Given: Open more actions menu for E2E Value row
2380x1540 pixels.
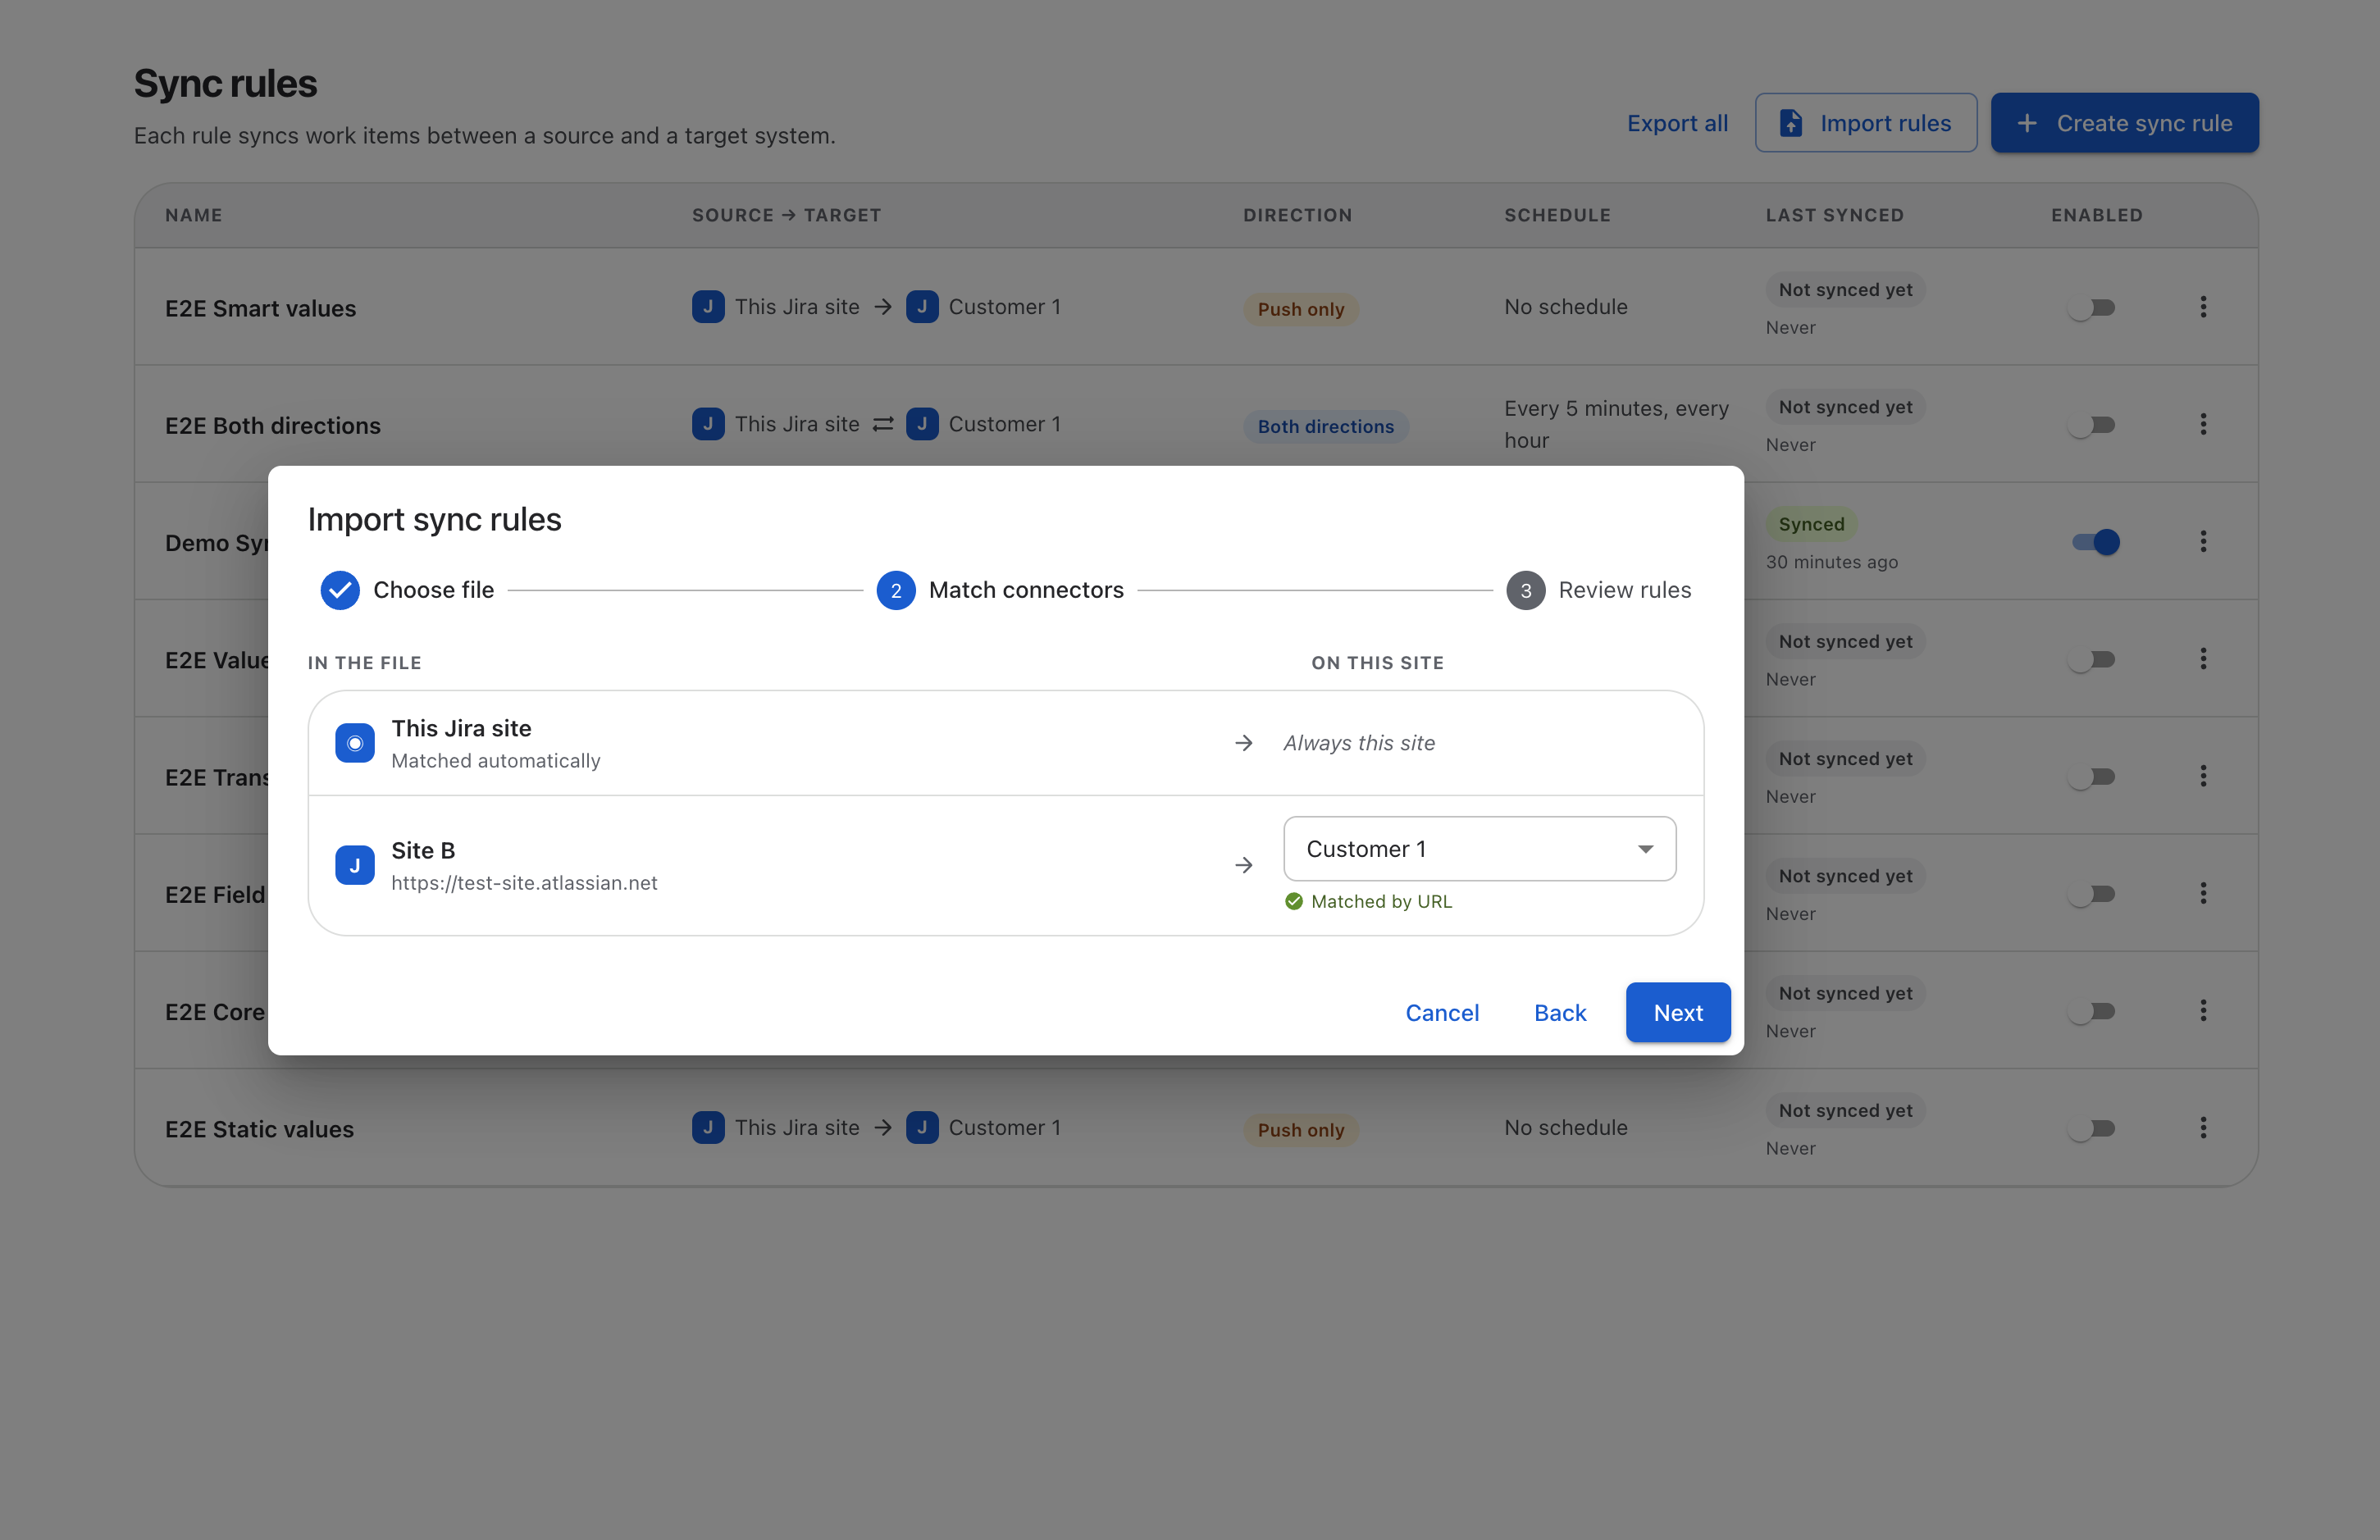Looking at the screenshot, I should point(2202,659).
